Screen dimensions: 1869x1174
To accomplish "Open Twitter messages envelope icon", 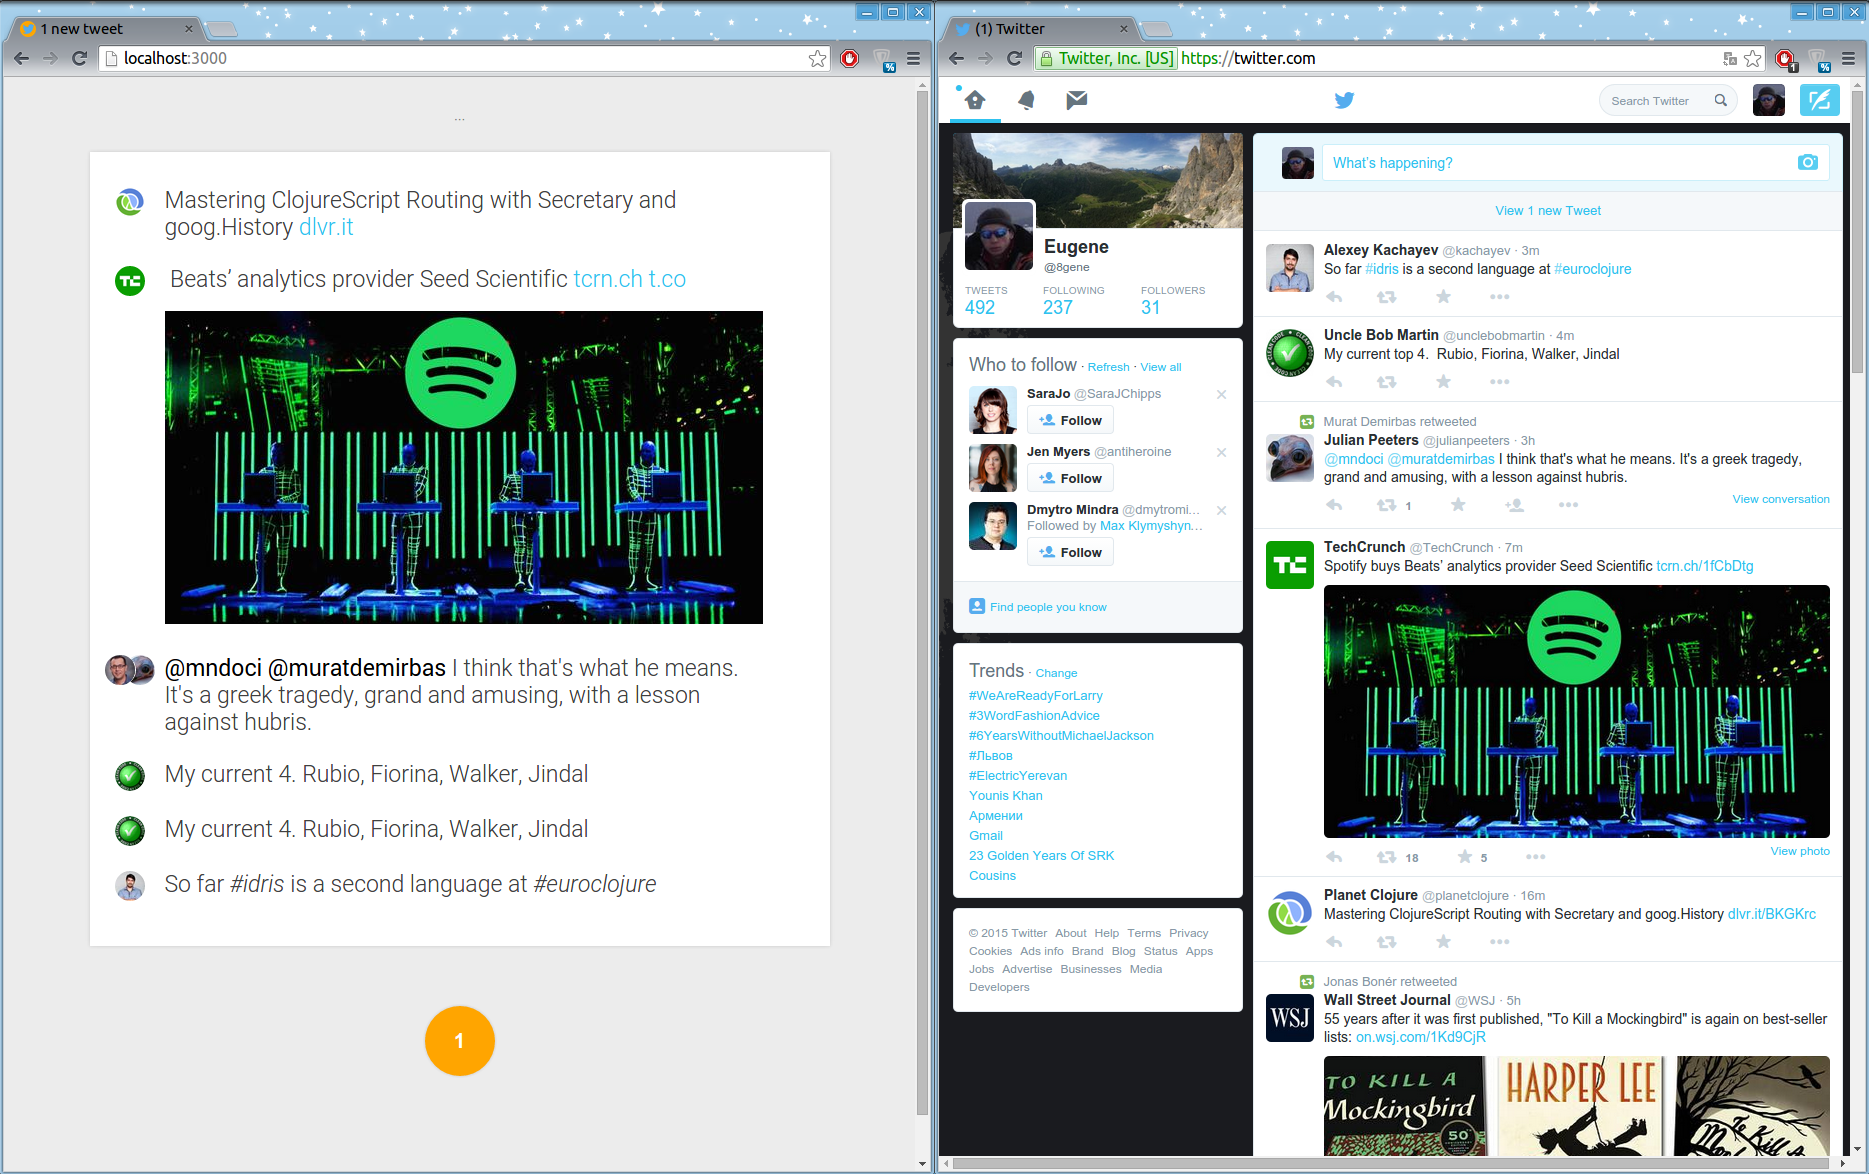I will click(x=1076, y=100).
